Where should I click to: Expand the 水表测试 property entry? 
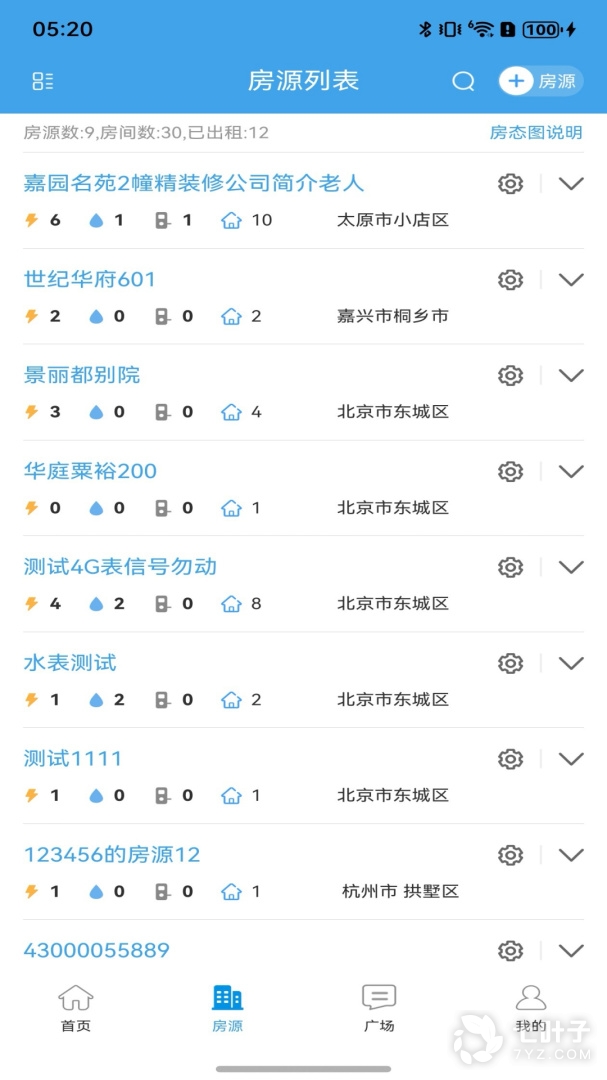click(x=571, y=662)
